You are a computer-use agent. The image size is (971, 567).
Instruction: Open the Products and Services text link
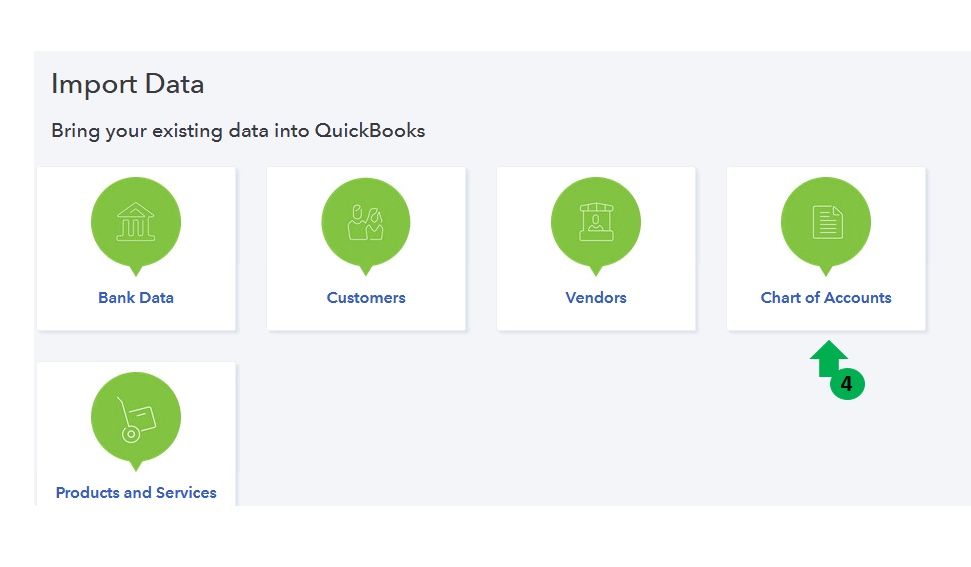[136, 493]
